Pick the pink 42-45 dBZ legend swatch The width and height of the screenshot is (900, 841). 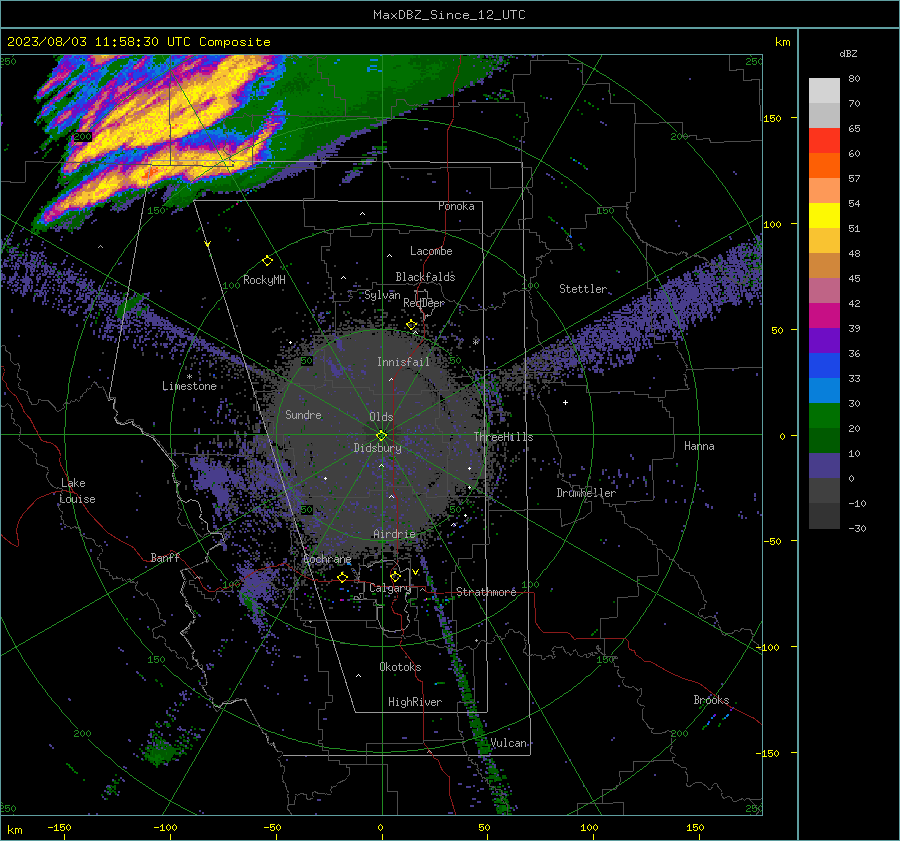[x=824, y=290]
